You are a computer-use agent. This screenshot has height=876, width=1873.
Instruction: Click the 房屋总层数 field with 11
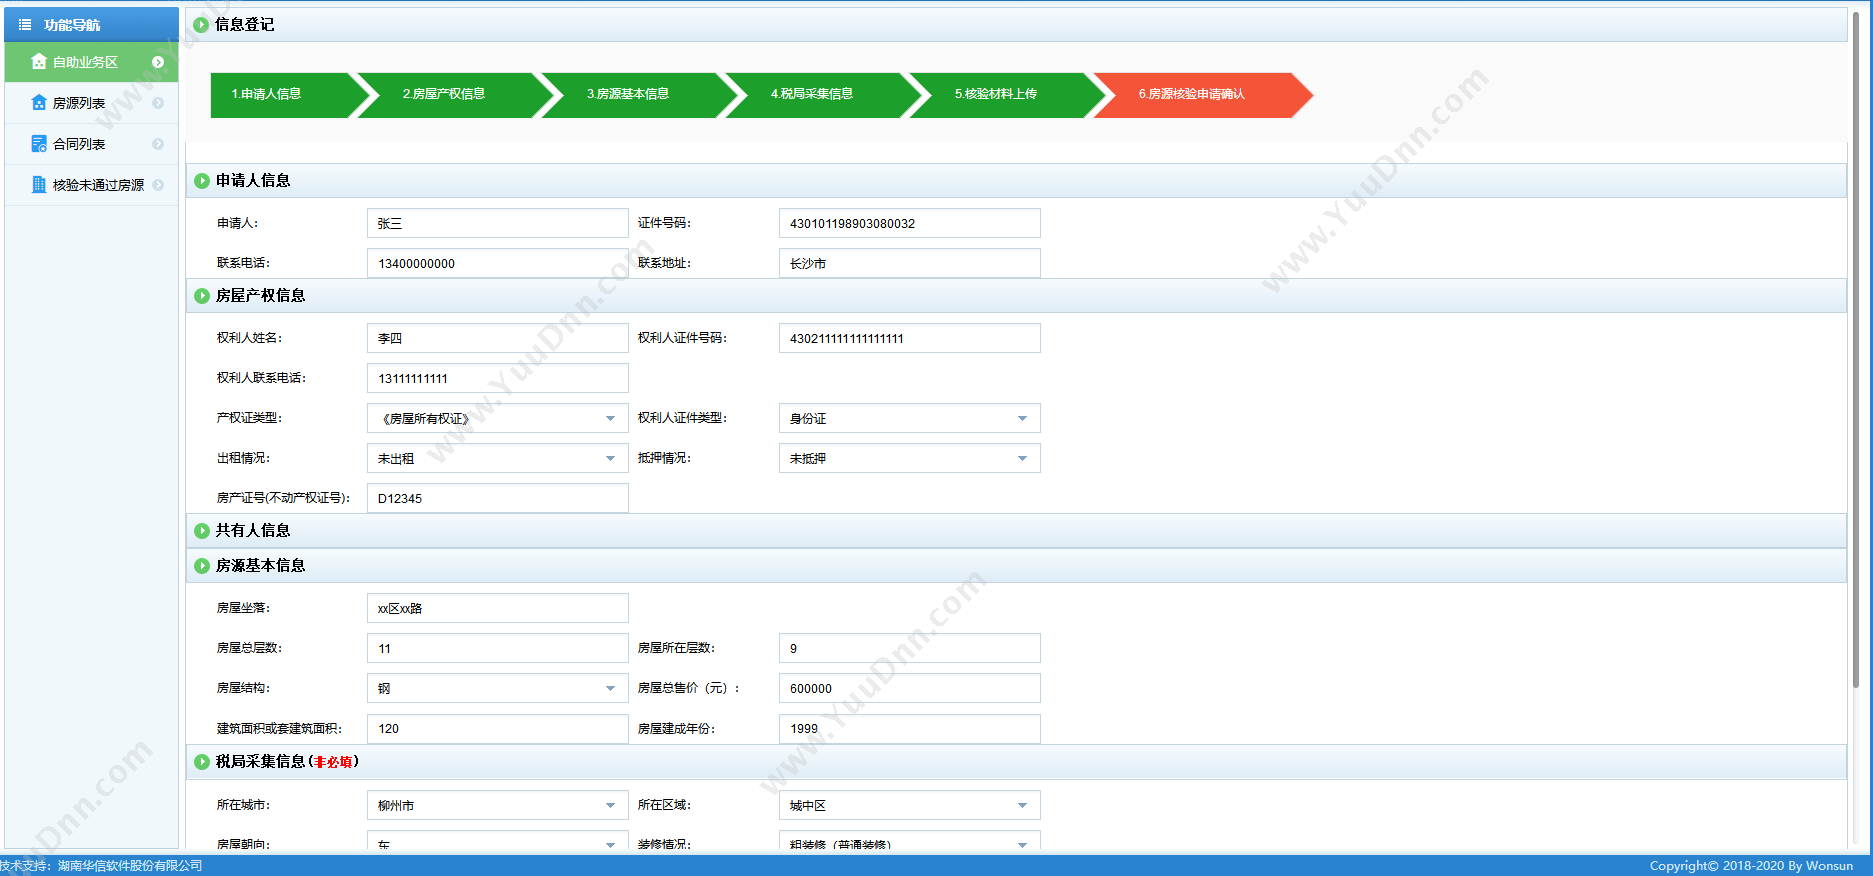(498, 648)
